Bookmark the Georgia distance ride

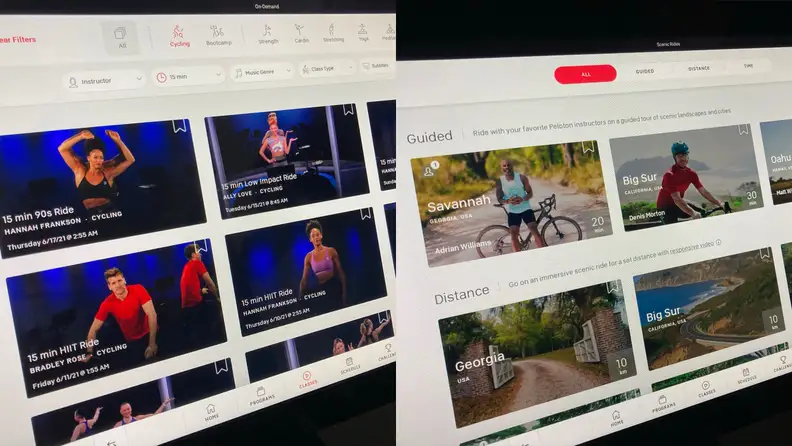point(612,287)
